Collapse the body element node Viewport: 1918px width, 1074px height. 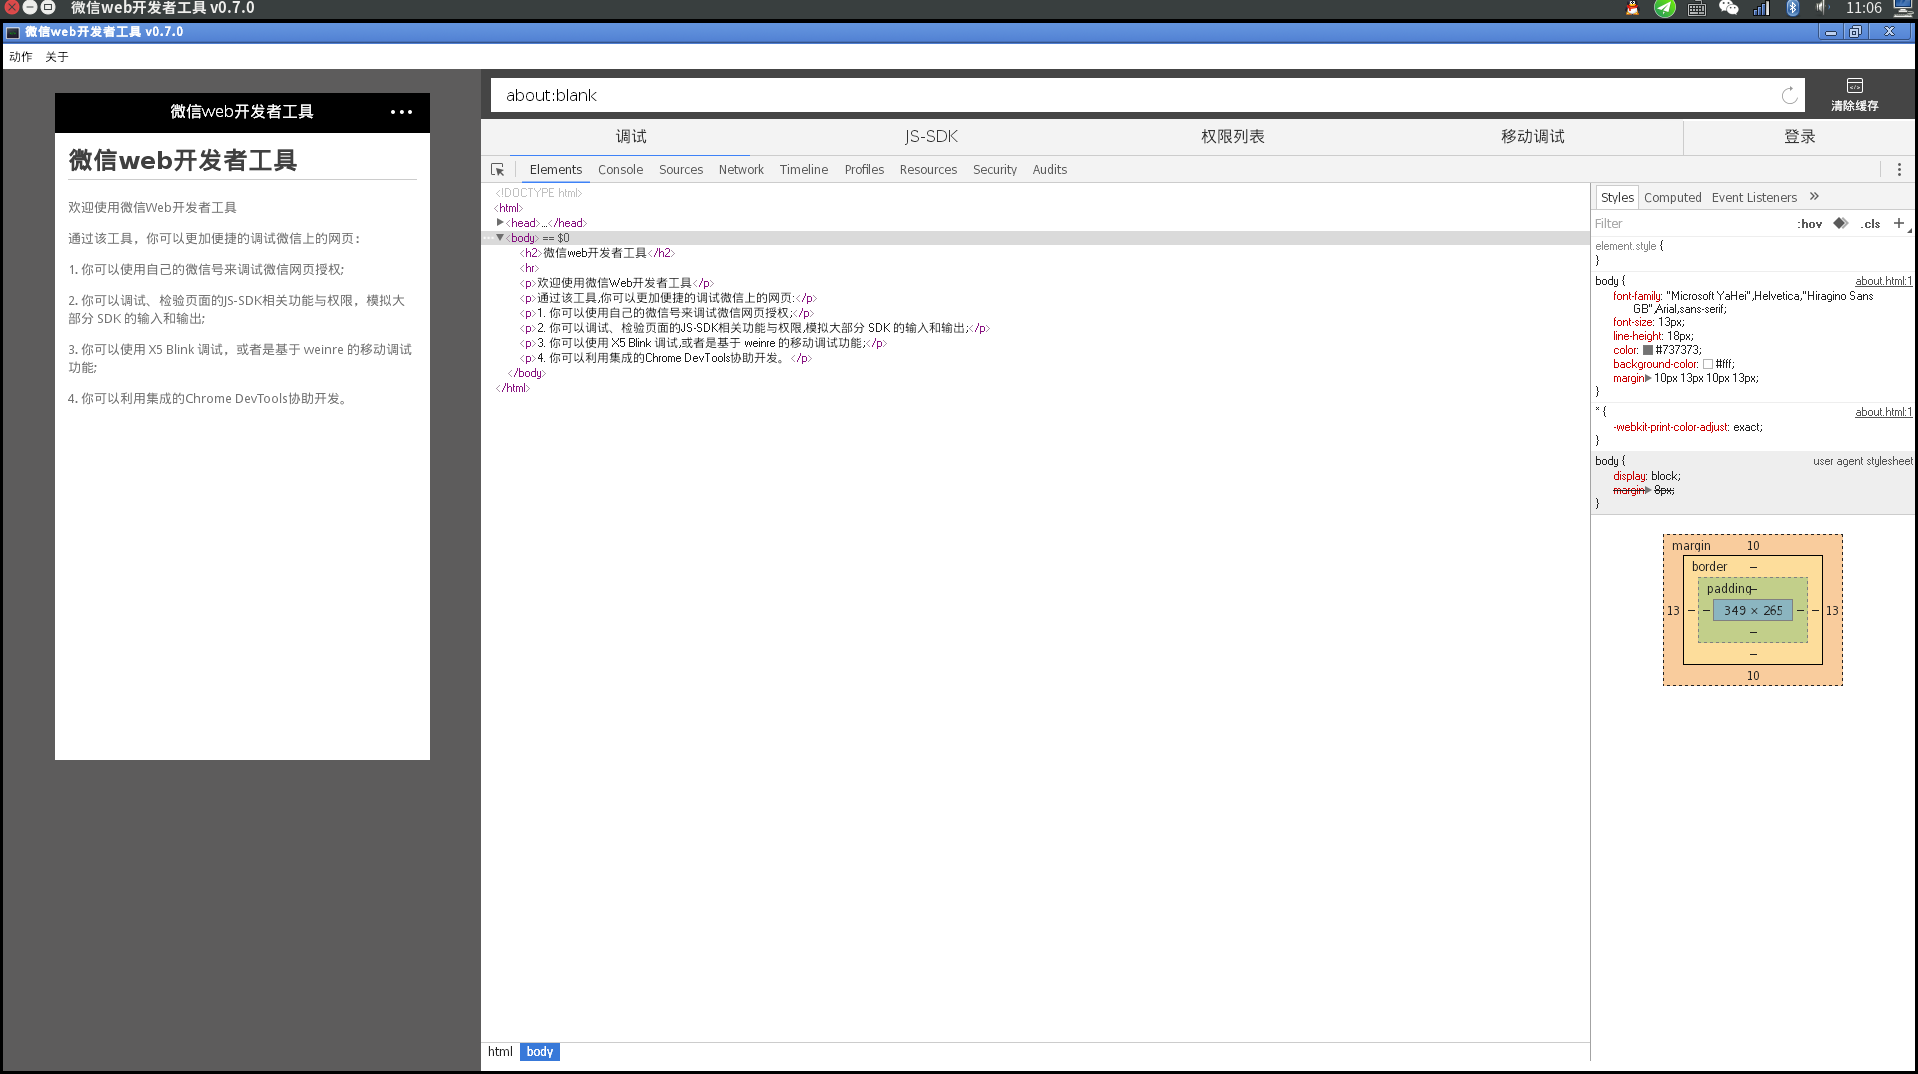499,238
